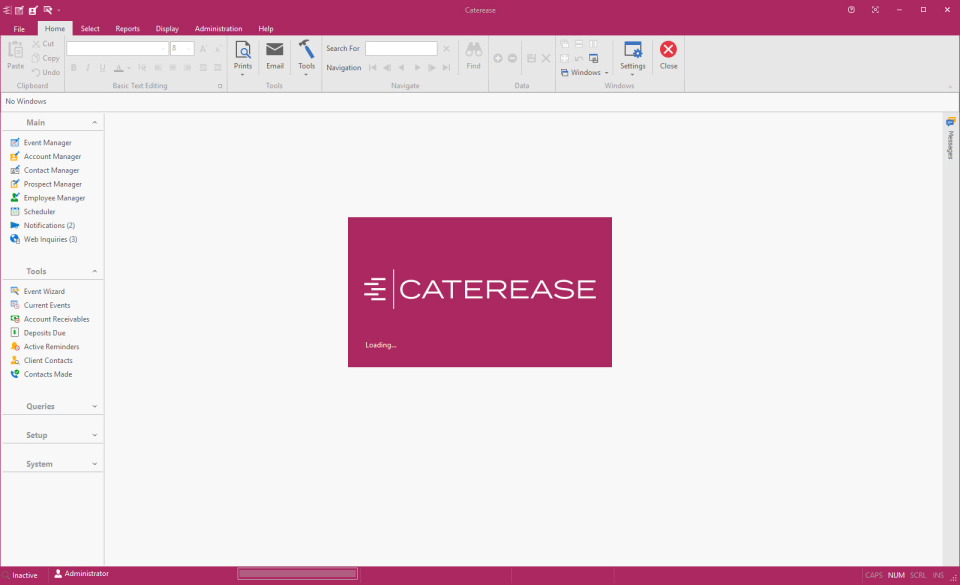Open the font name dropdown
960x585 pixels.
point(163,48)
